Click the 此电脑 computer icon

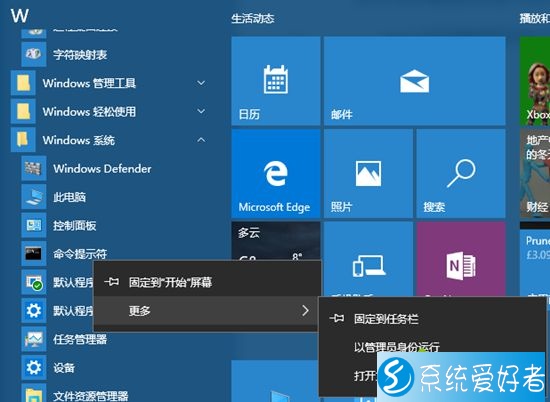point(34,197)
